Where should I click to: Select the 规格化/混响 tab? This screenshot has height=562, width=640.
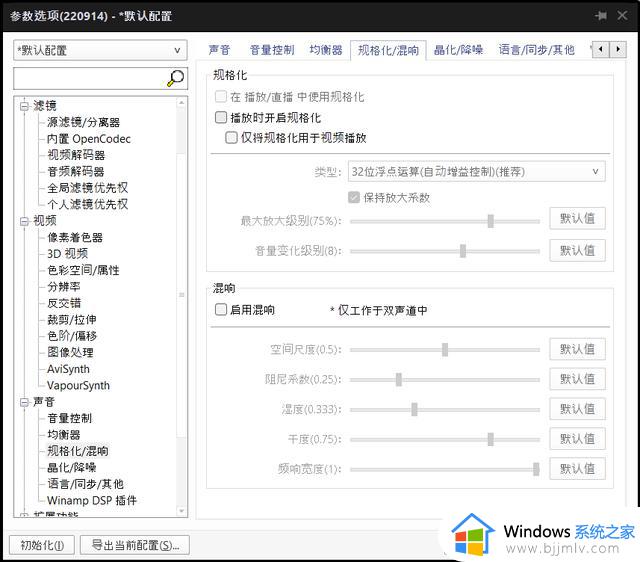388,50
